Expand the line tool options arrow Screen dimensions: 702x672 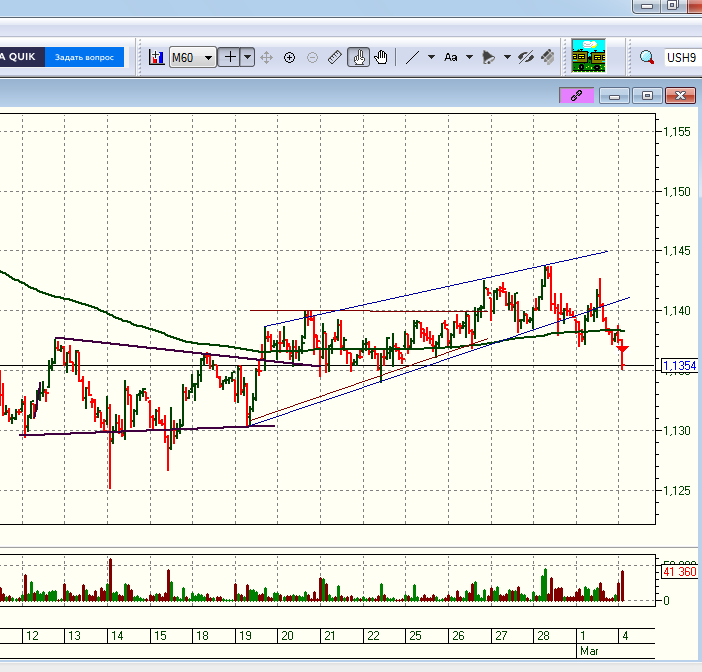(x=431, y=57)
